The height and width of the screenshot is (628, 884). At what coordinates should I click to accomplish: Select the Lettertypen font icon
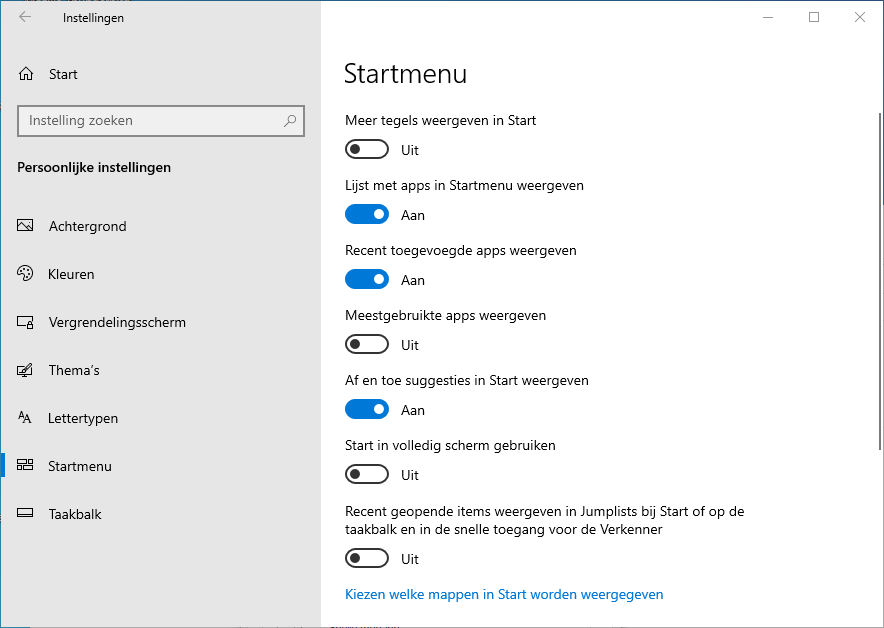pos(26,418)
